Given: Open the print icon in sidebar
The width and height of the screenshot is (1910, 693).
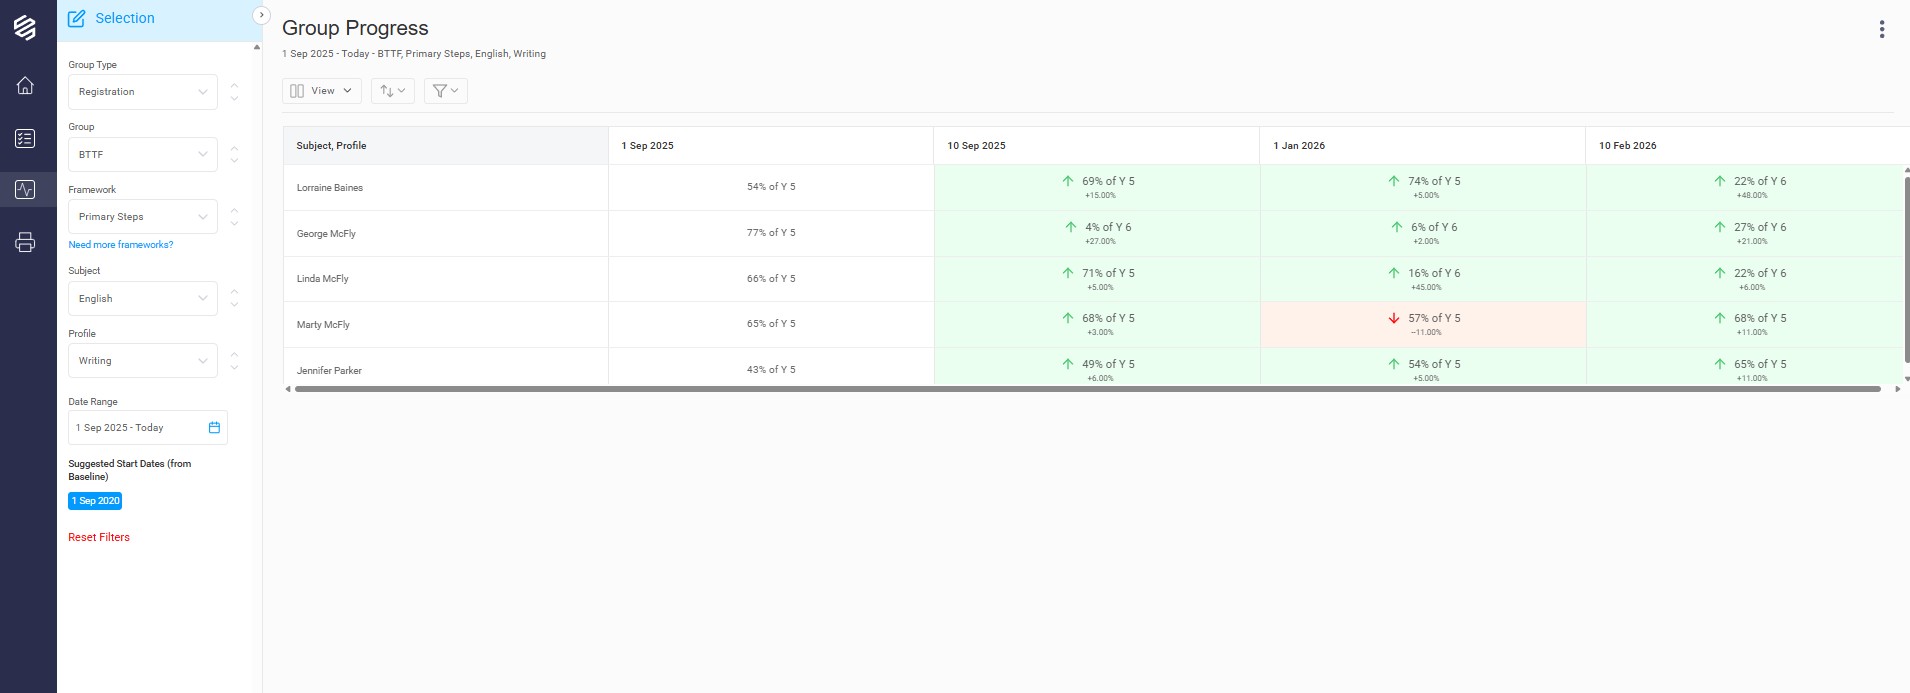Looking at the screenshot, I should point(25,242).
